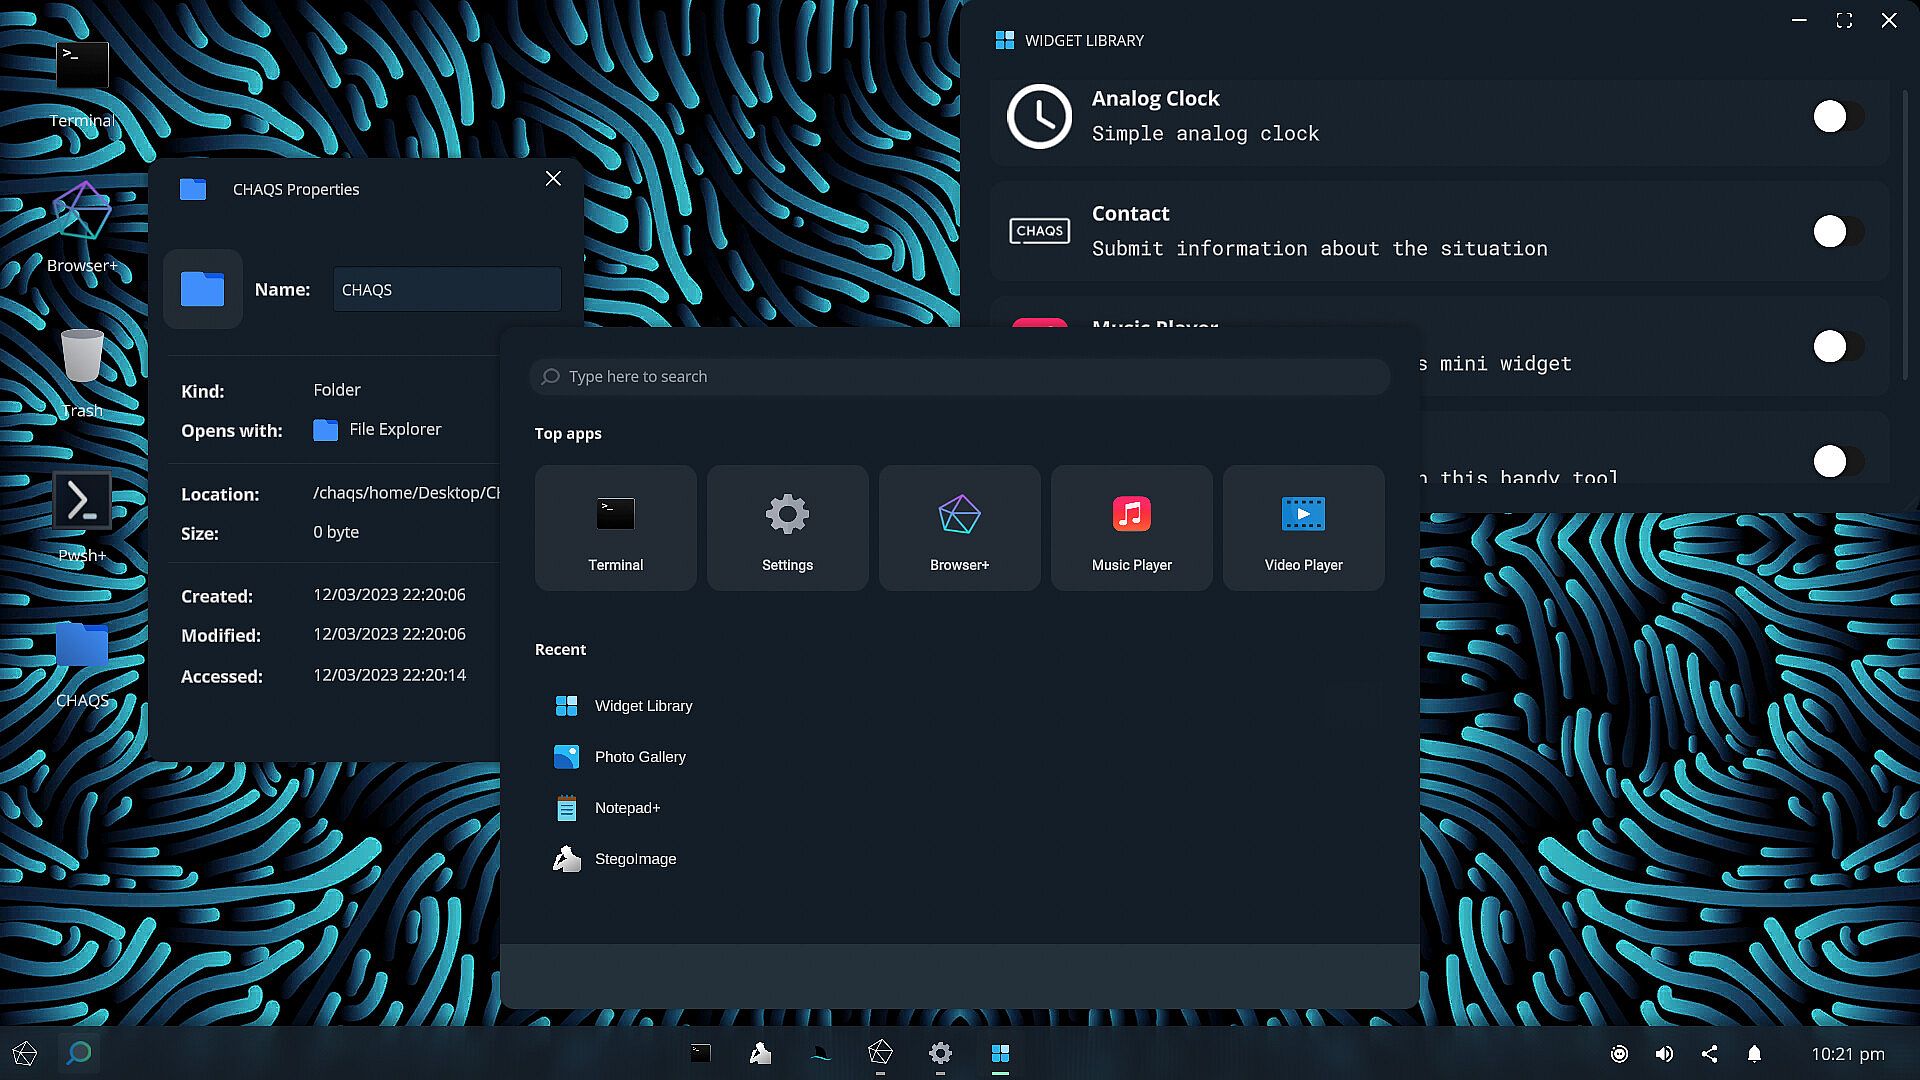Open Terminal from Top apps

tap(615, 528)
